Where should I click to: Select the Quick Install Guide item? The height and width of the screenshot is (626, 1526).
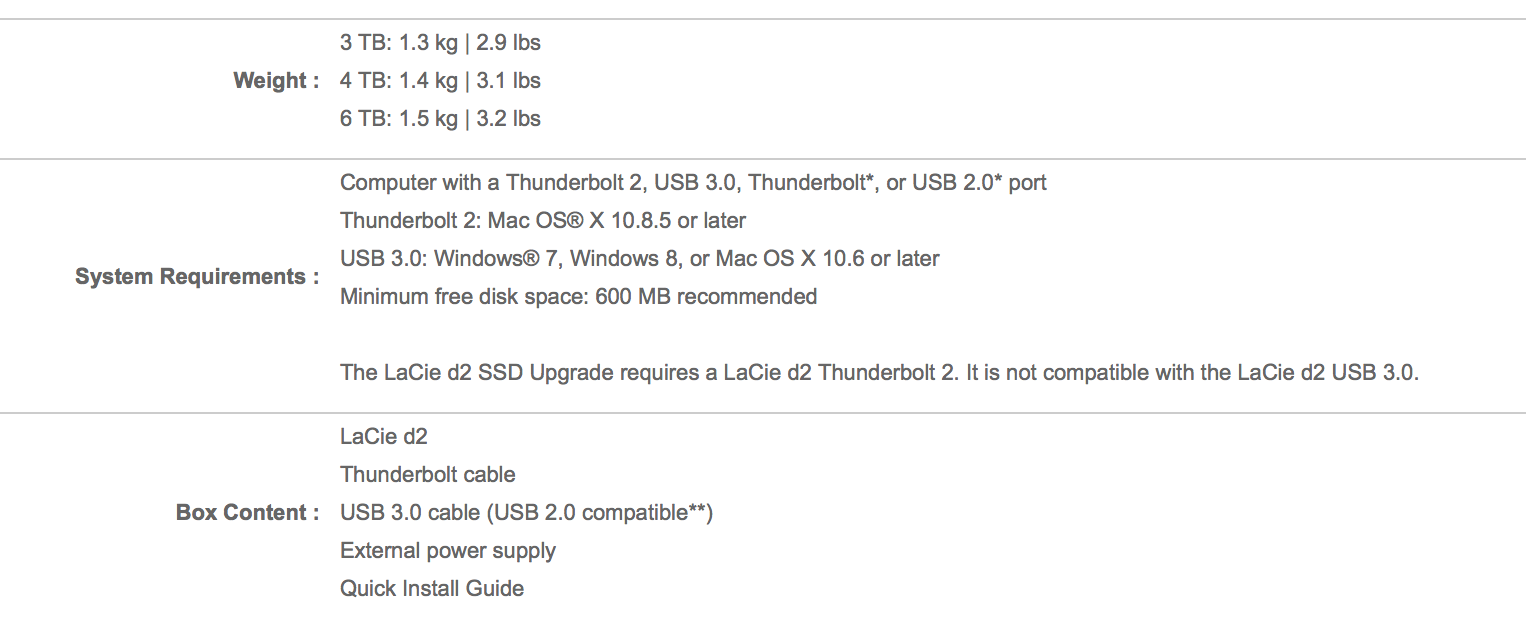[x=432, y=589]
